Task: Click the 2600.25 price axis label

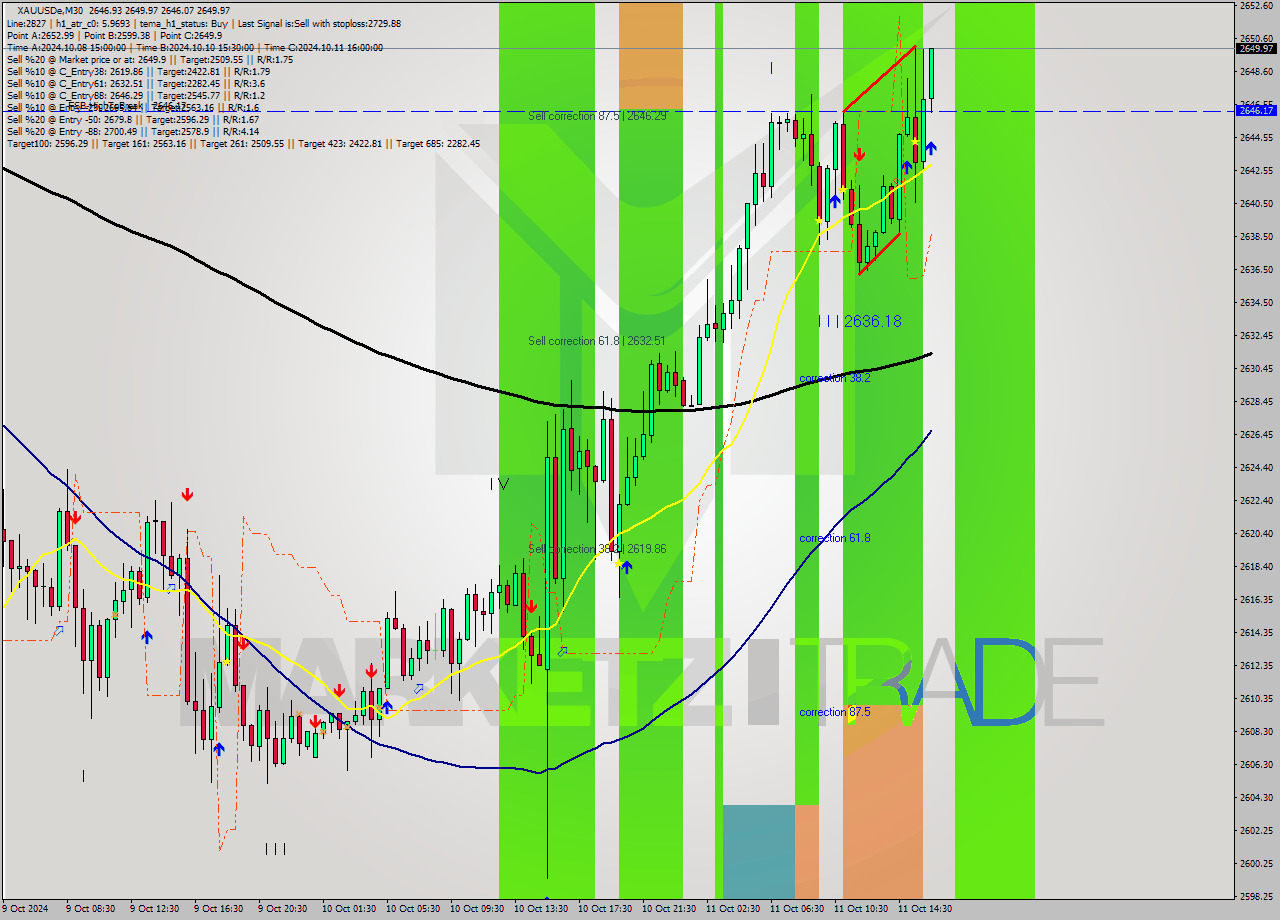Action: coord(1256,864)
